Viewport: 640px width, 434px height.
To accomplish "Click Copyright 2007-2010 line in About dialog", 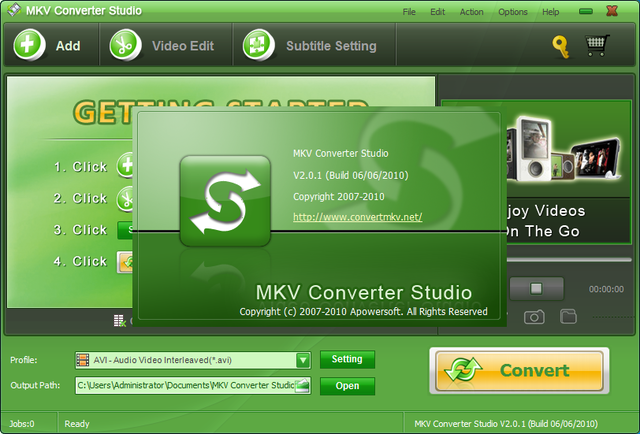I will pos(339,196).
